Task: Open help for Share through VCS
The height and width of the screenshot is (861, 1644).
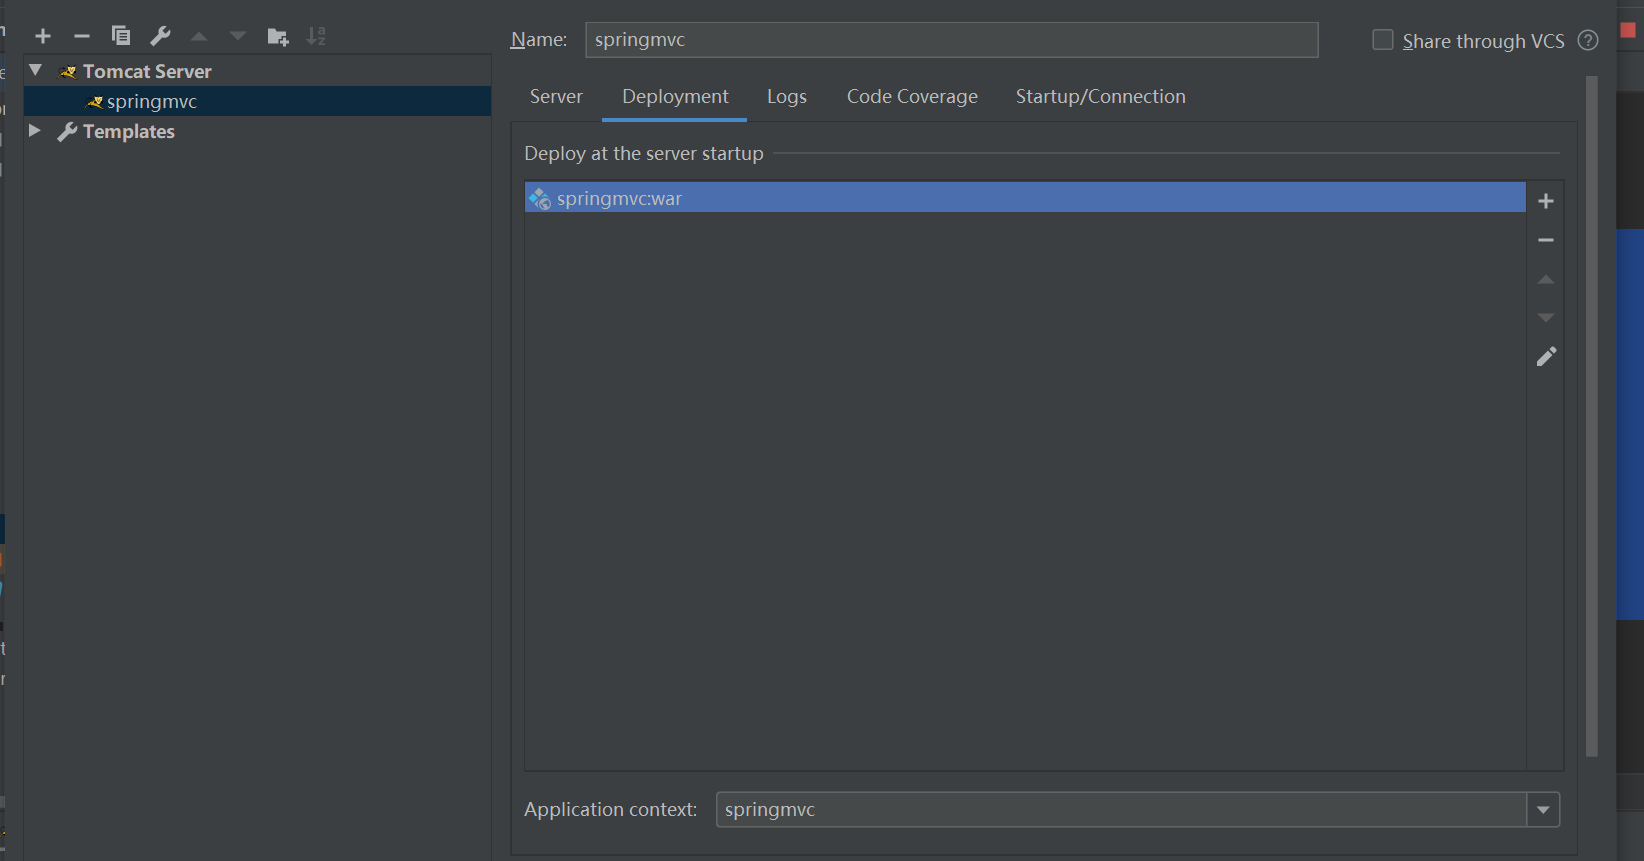Action: click(x=1588, y=40)
